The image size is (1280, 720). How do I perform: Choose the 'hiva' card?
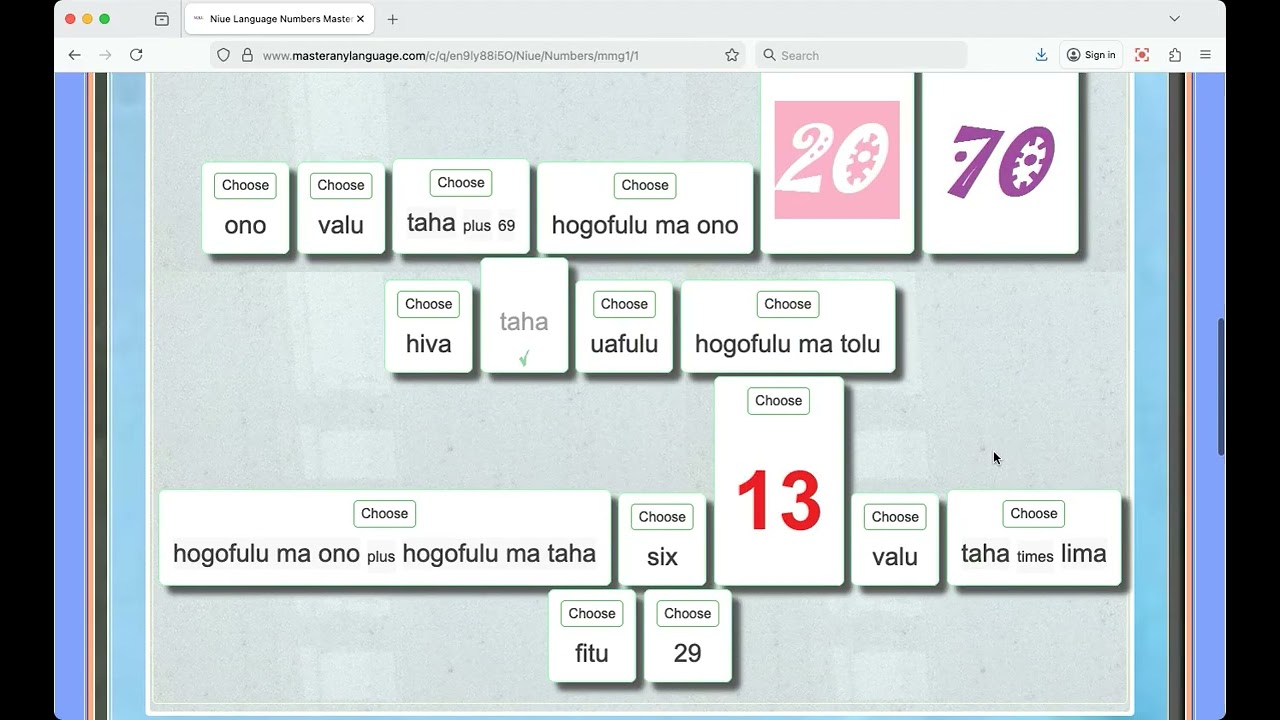[x=429, y=304]
